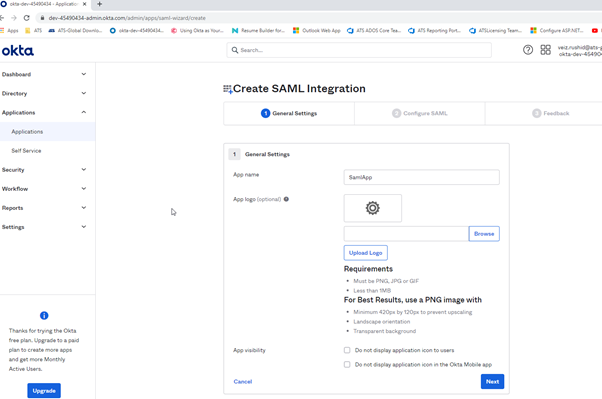Viewport: 602px width, 399px height.
Task: Click the Cancel link
Action: (243, 381)
